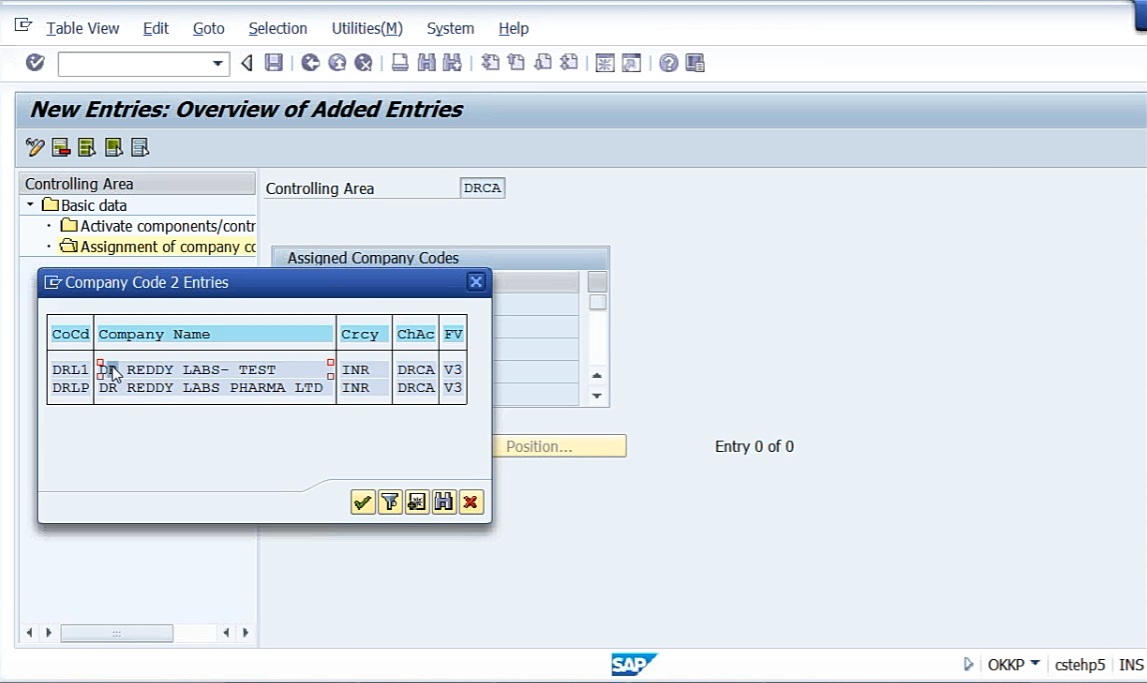
Task: Open the System menu
Action: tap(451, 29)
